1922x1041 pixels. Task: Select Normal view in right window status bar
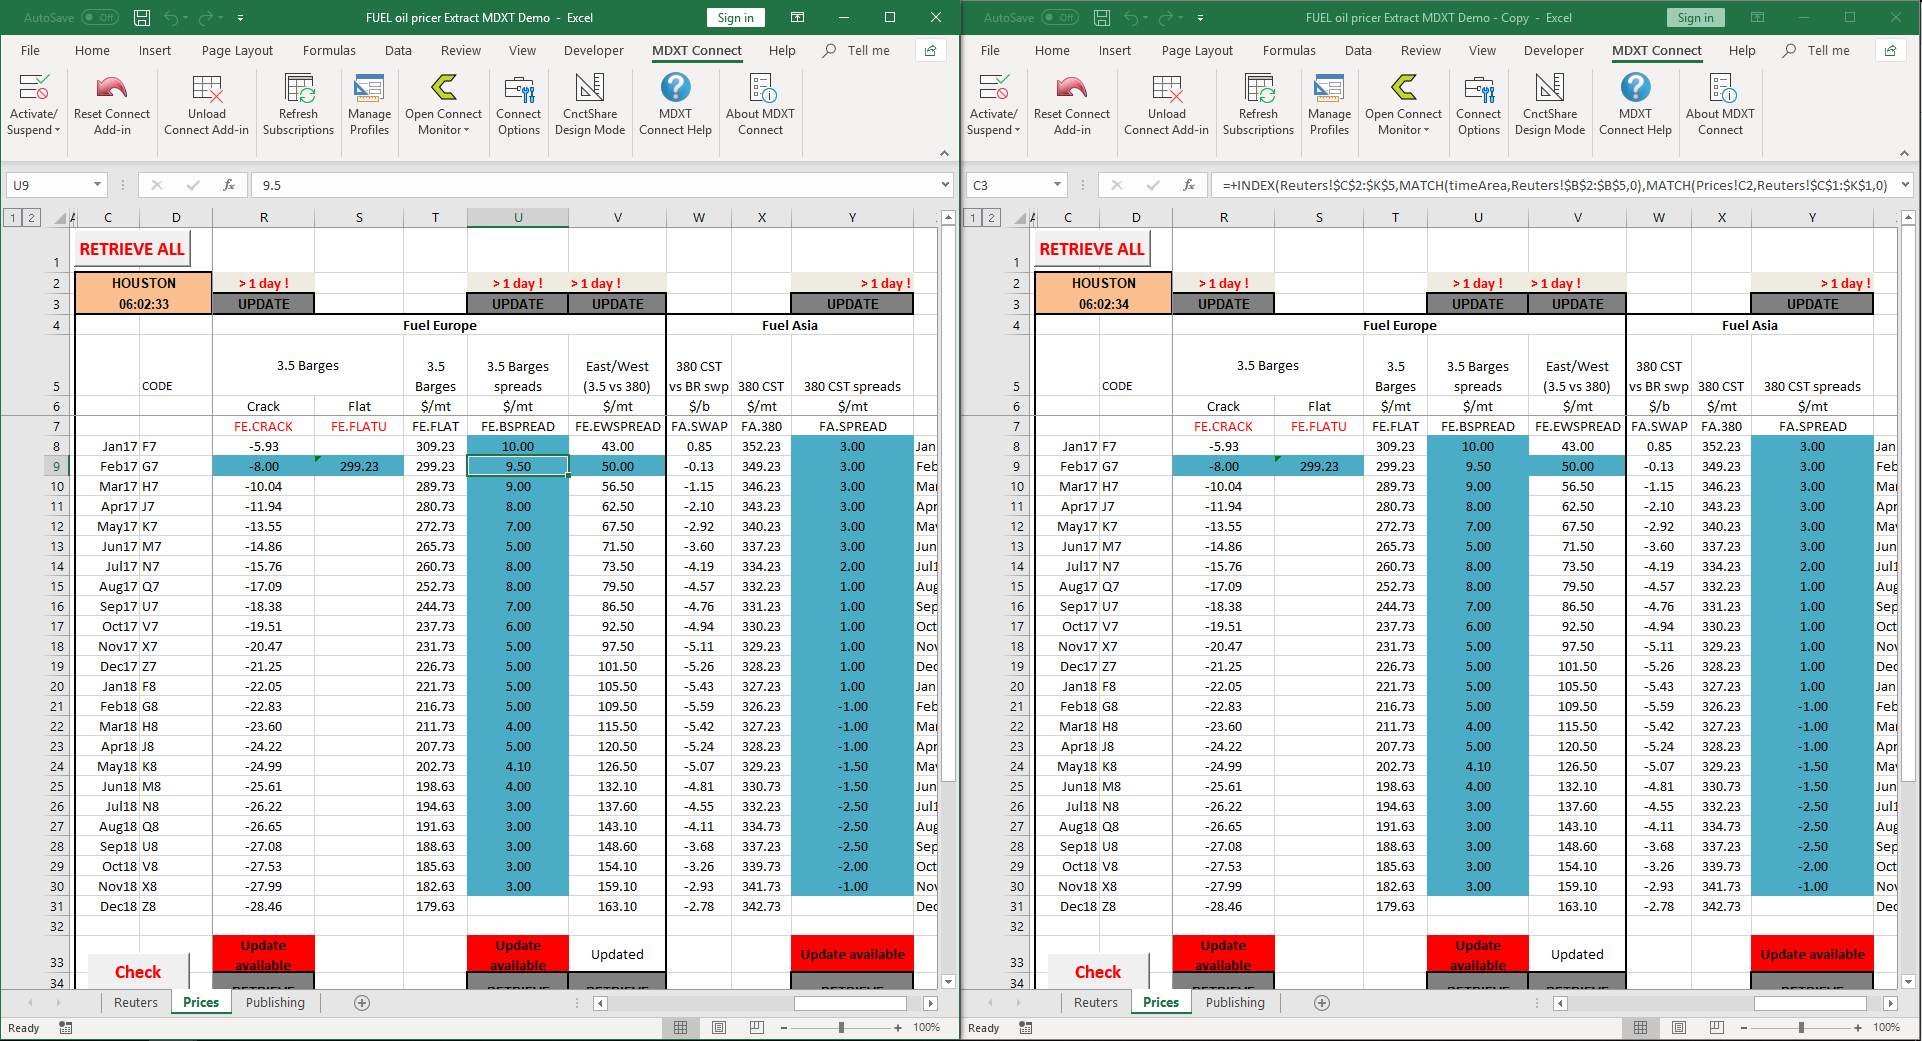(x=1640, y=1027)
